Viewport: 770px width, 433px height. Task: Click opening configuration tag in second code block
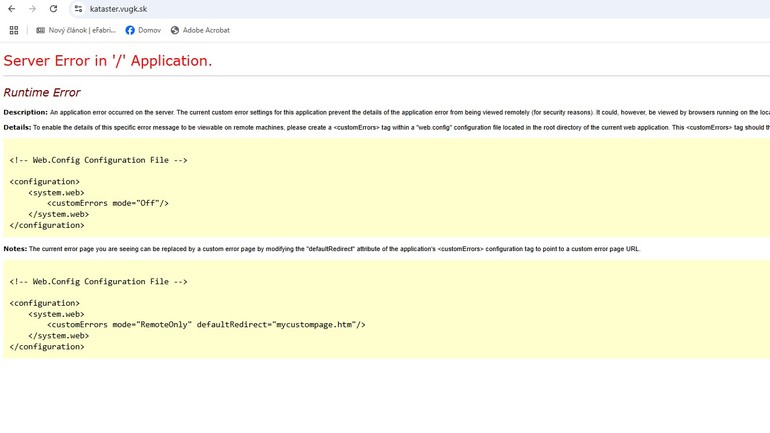click(x=45, y=303)
